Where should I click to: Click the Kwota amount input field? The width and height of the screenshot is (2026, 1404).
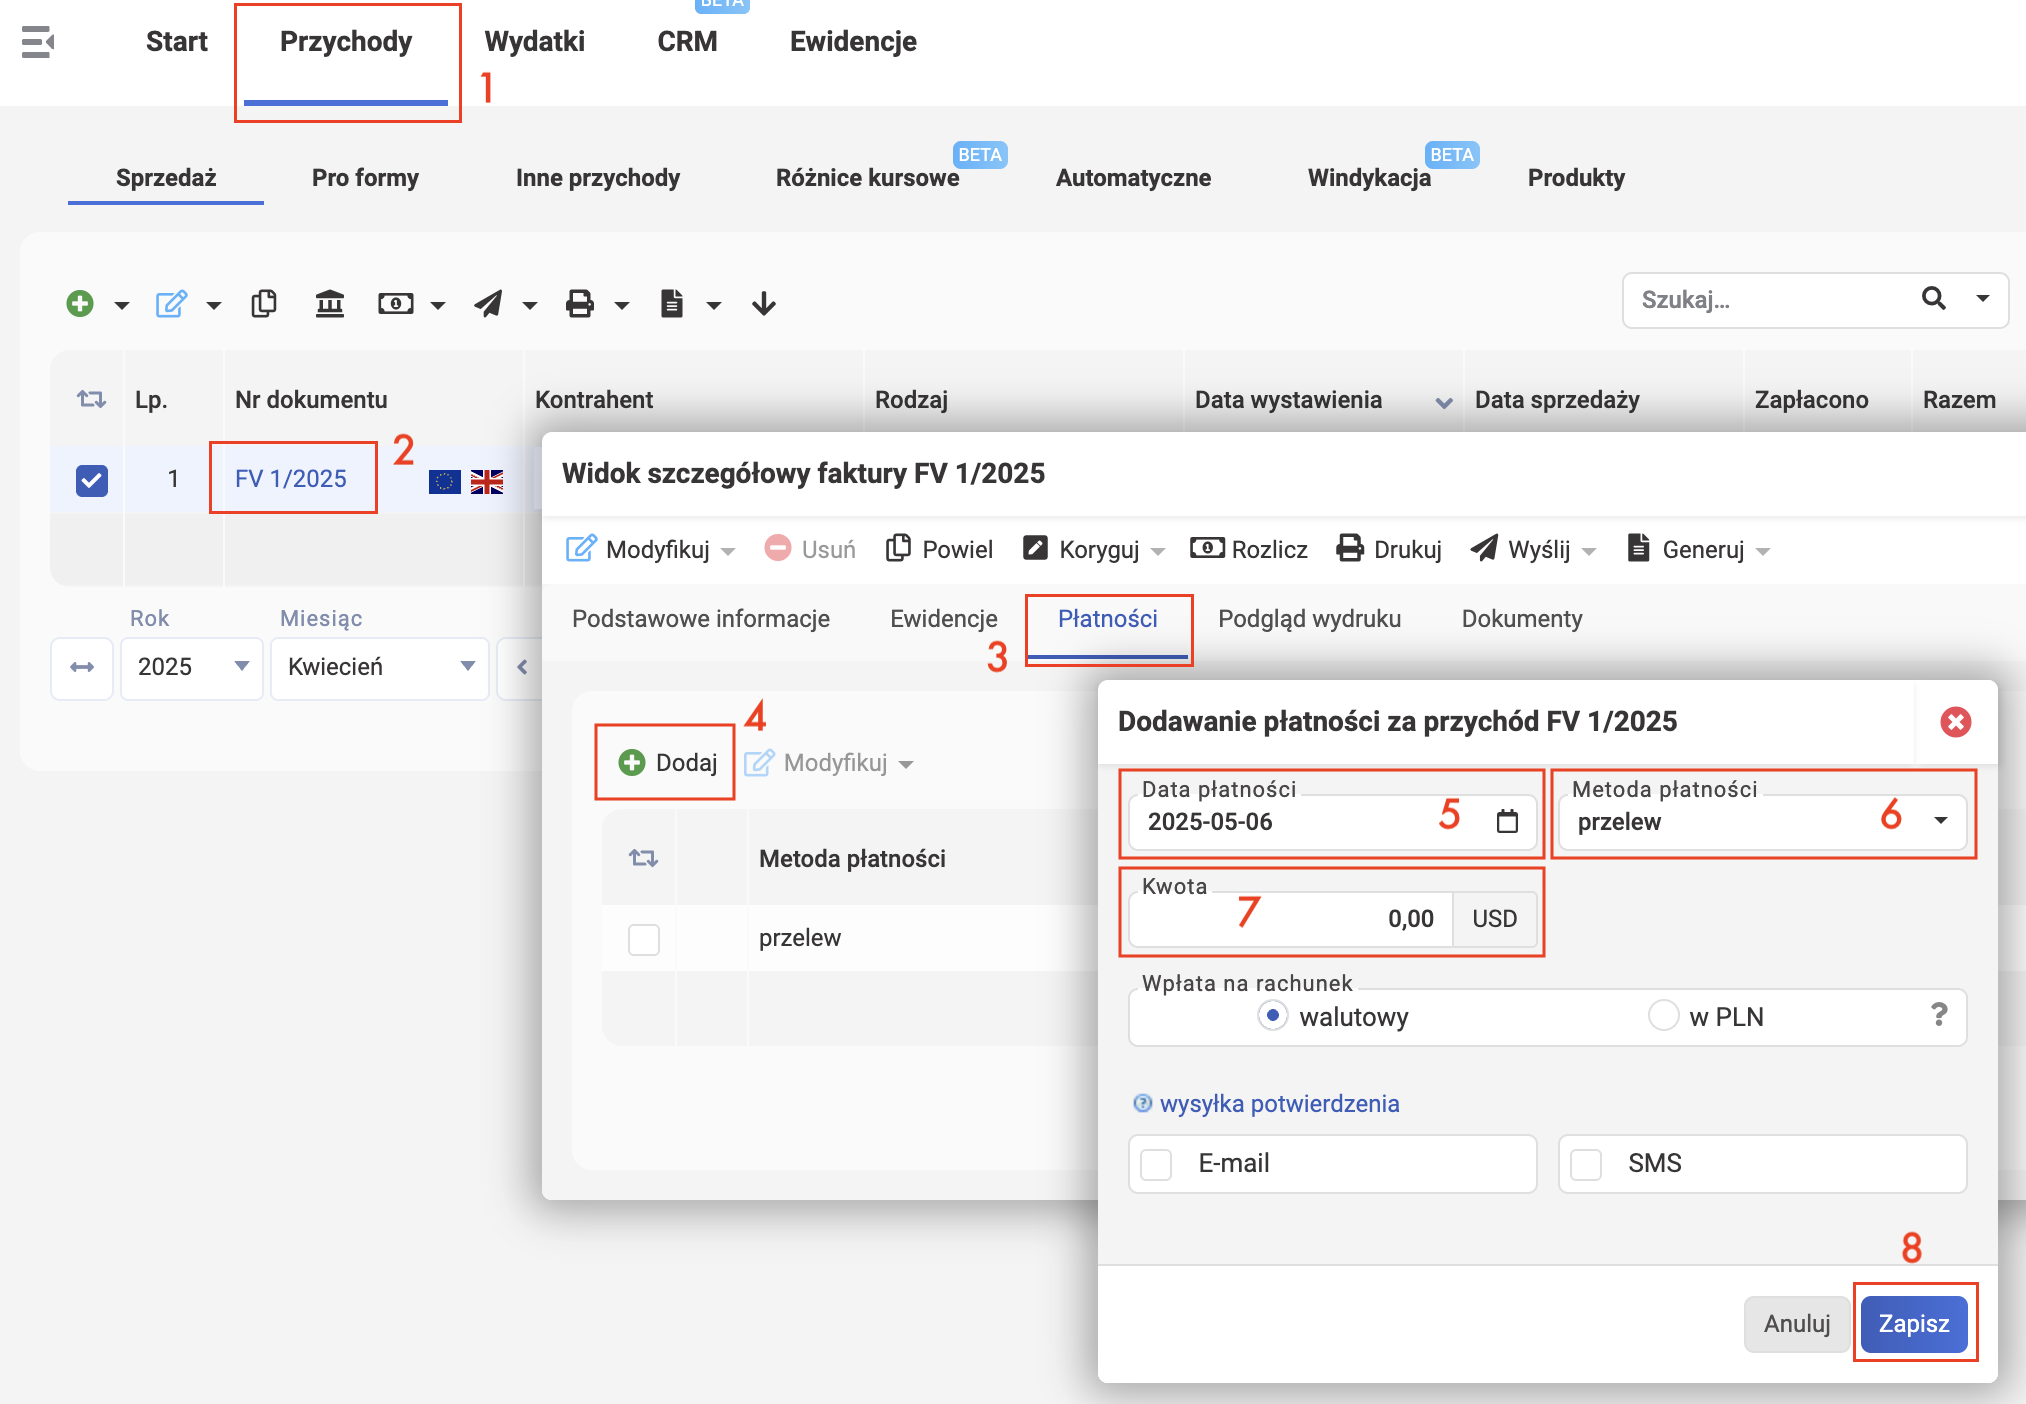pyautogui.click(x=1291, y=919)
